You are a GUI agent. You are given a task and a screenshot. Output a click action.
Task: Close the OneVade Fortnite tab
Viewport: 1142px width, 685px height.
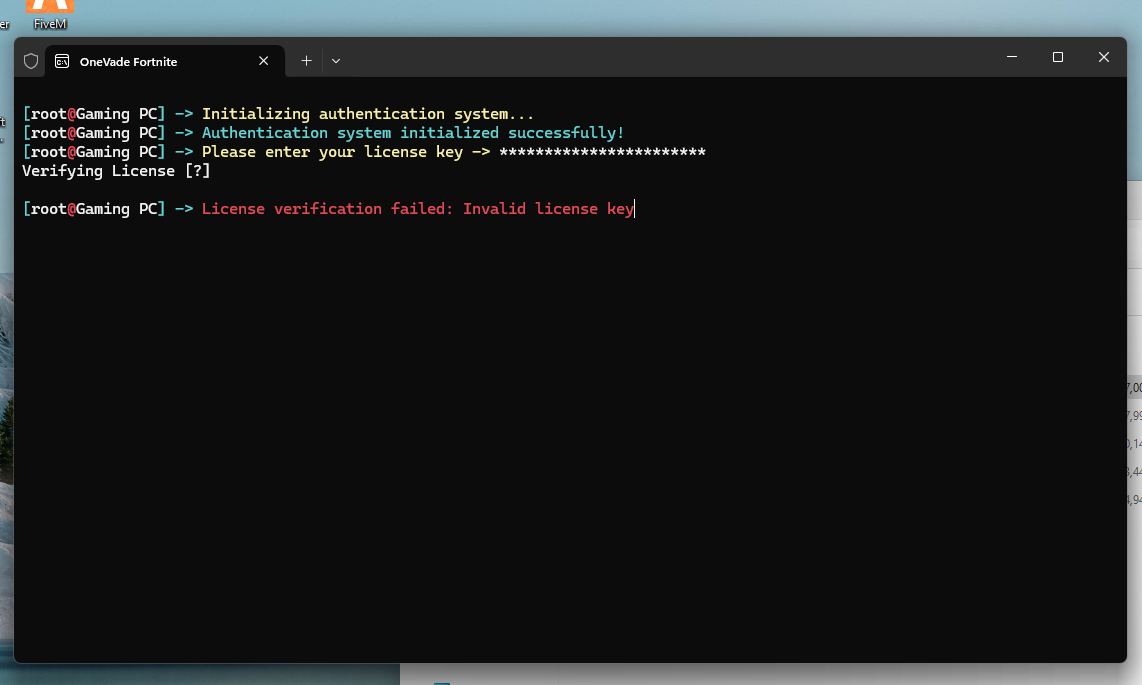[x=264, y=61]
